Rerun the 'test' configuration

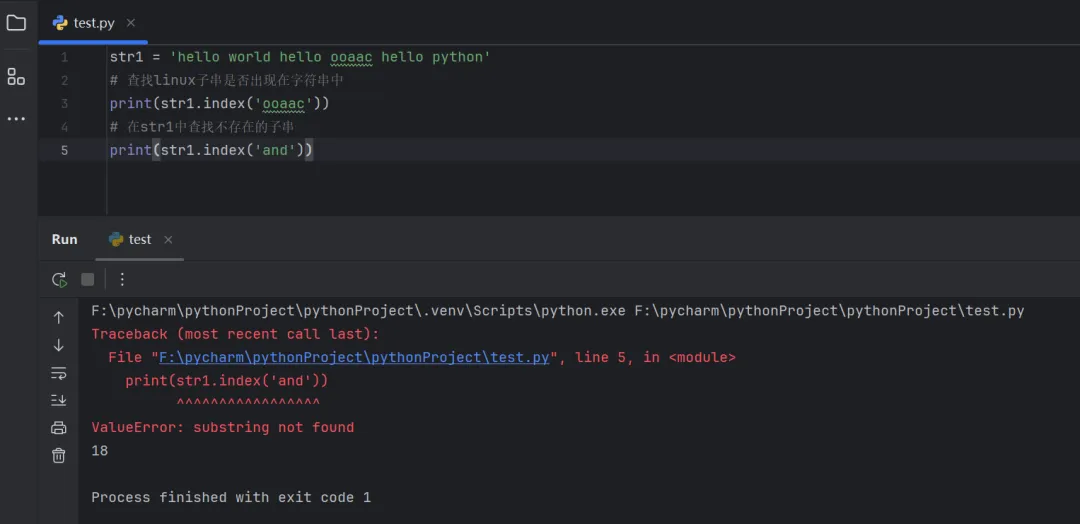pos(59,279)
